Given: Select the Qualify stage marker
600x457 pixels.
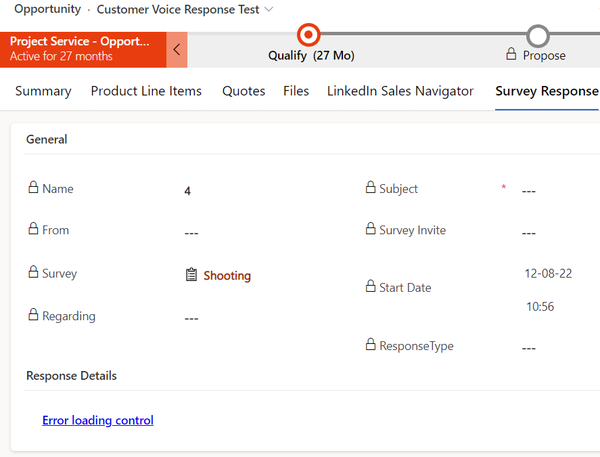Looking at the screenshot, I should tap(308, 34).
